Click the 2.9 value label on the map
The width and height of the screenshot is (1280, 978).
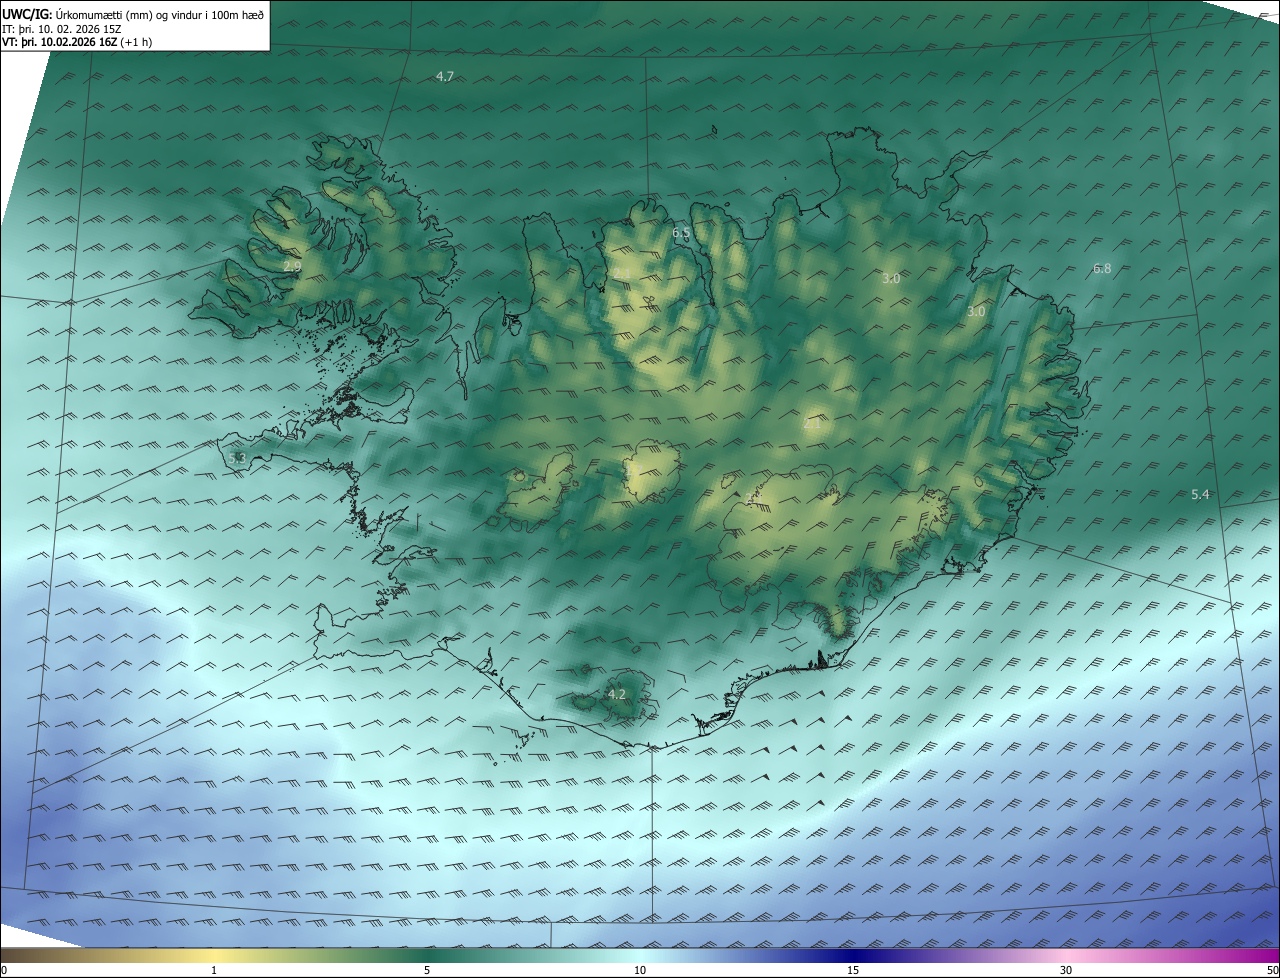[292, 267]
